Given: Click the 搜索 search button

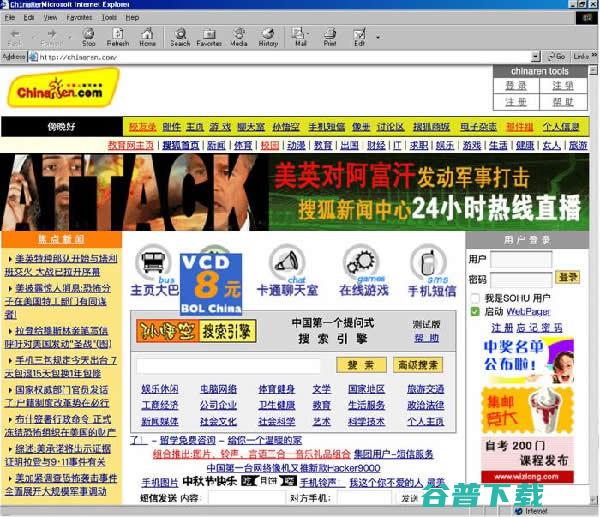Looking at the screenshot, I should point(361,365).
